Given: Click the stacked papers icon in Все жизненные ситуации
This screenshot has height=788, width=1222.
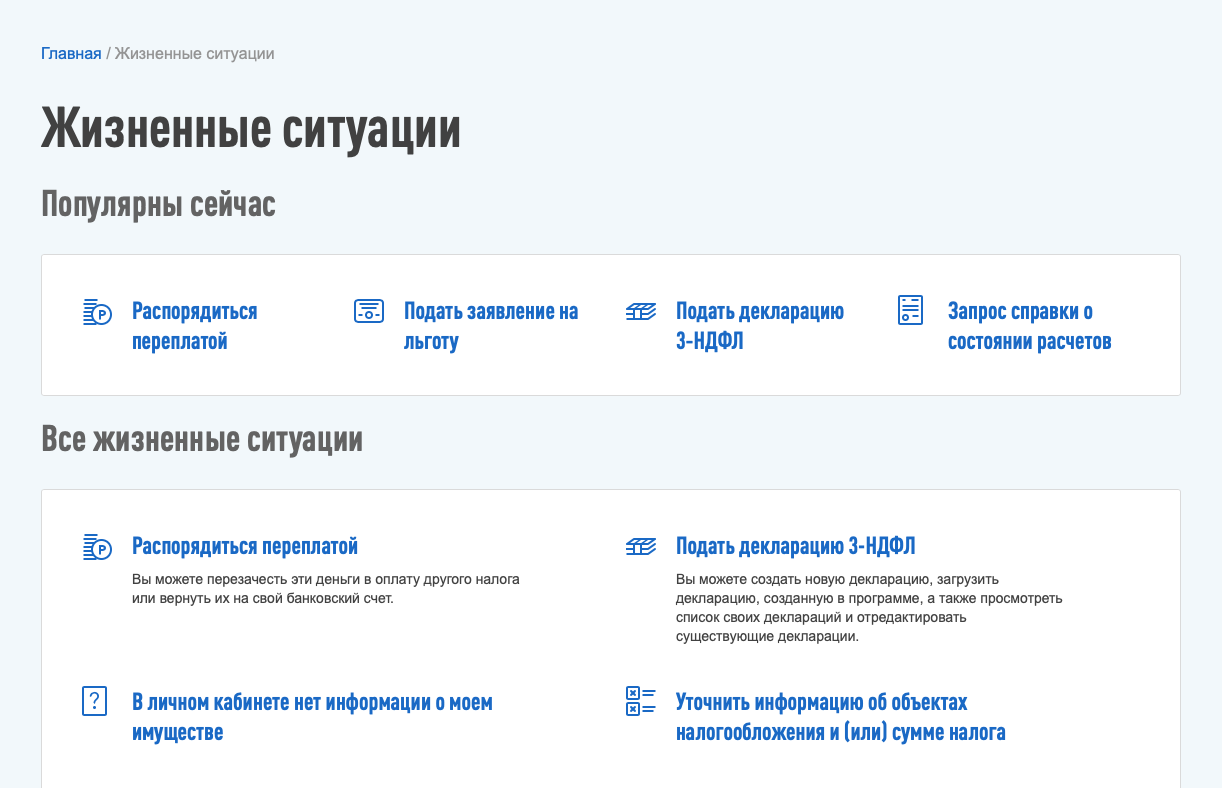Looking at the screenshot, I should coord(641,546).
